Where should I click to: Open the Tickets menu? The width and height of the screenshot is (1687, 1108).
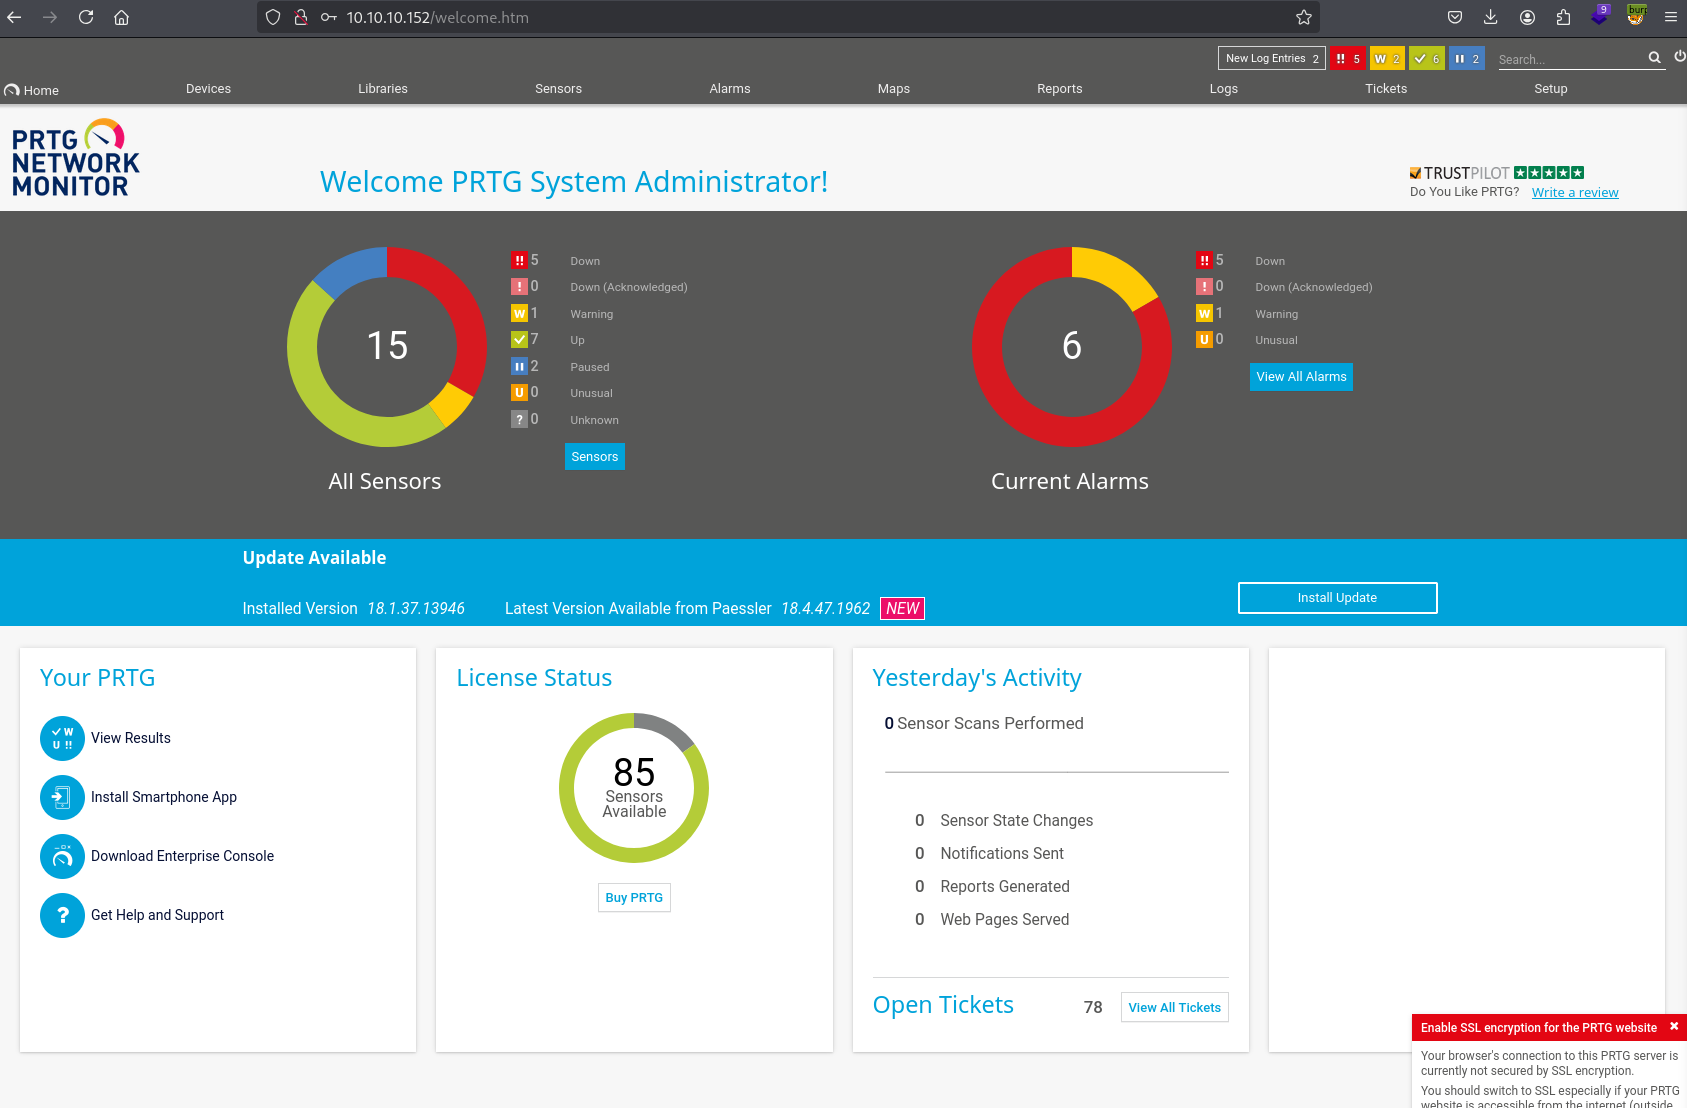tap(1386, 89)
